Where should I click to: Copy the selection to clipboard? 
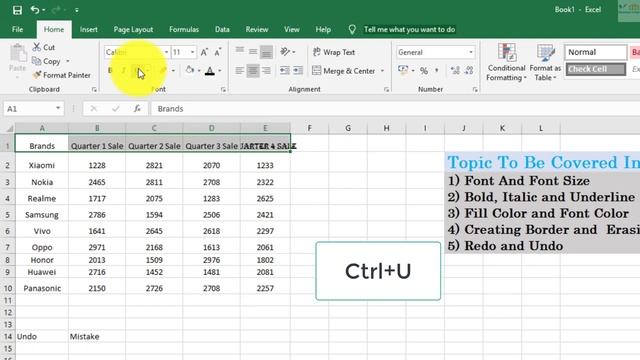(x=47, y=61)
